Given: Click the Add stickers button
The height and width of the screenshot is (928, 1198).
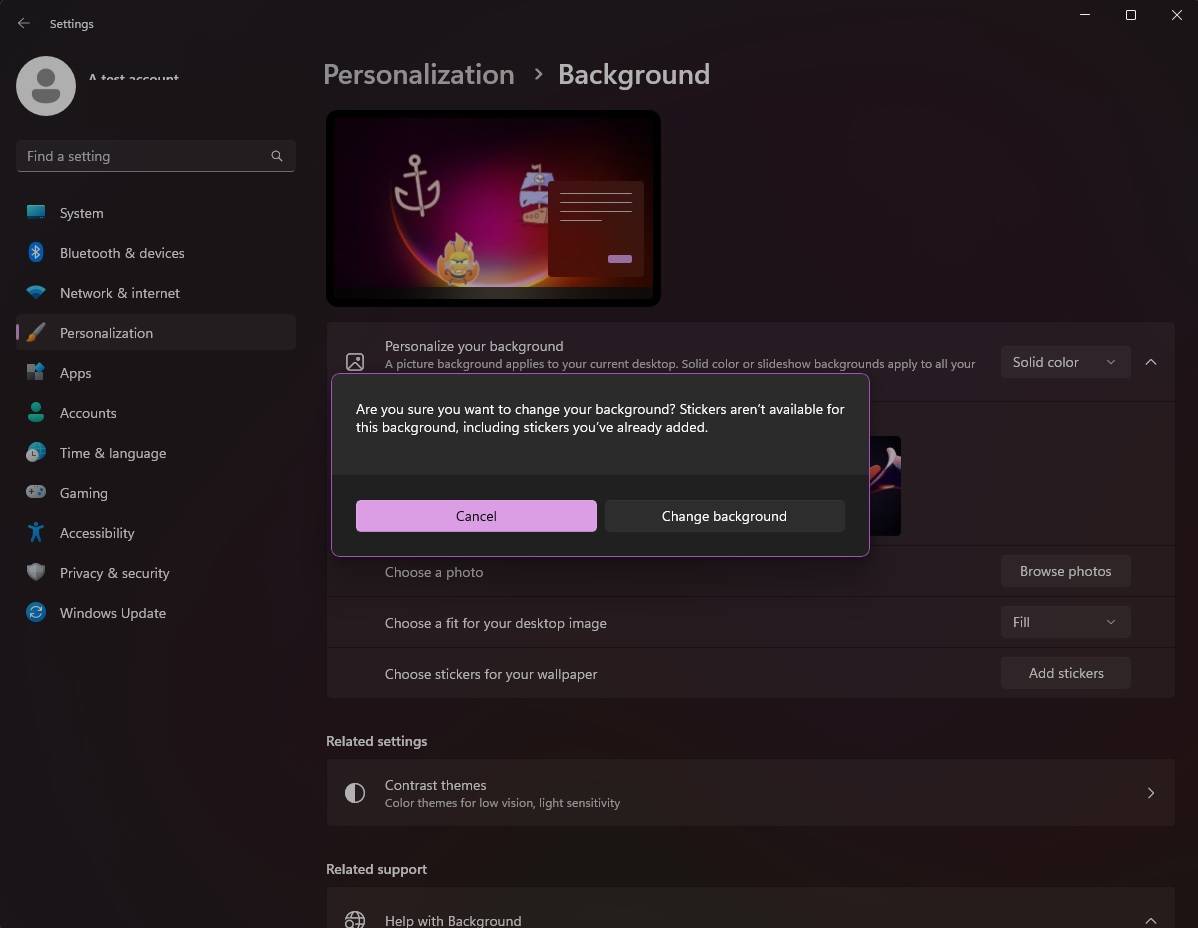Looking at the screenshot, I should 1065,673.
